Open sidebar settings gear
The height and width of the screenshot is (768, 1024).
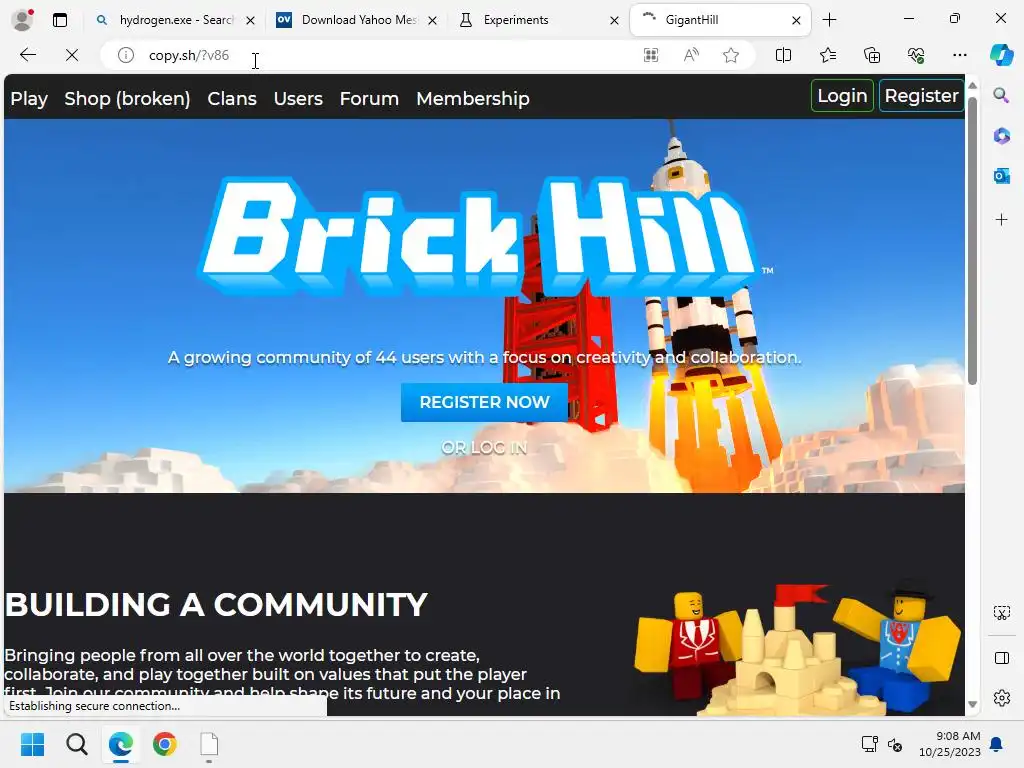pyautogui.click(x=1001, y=698)
